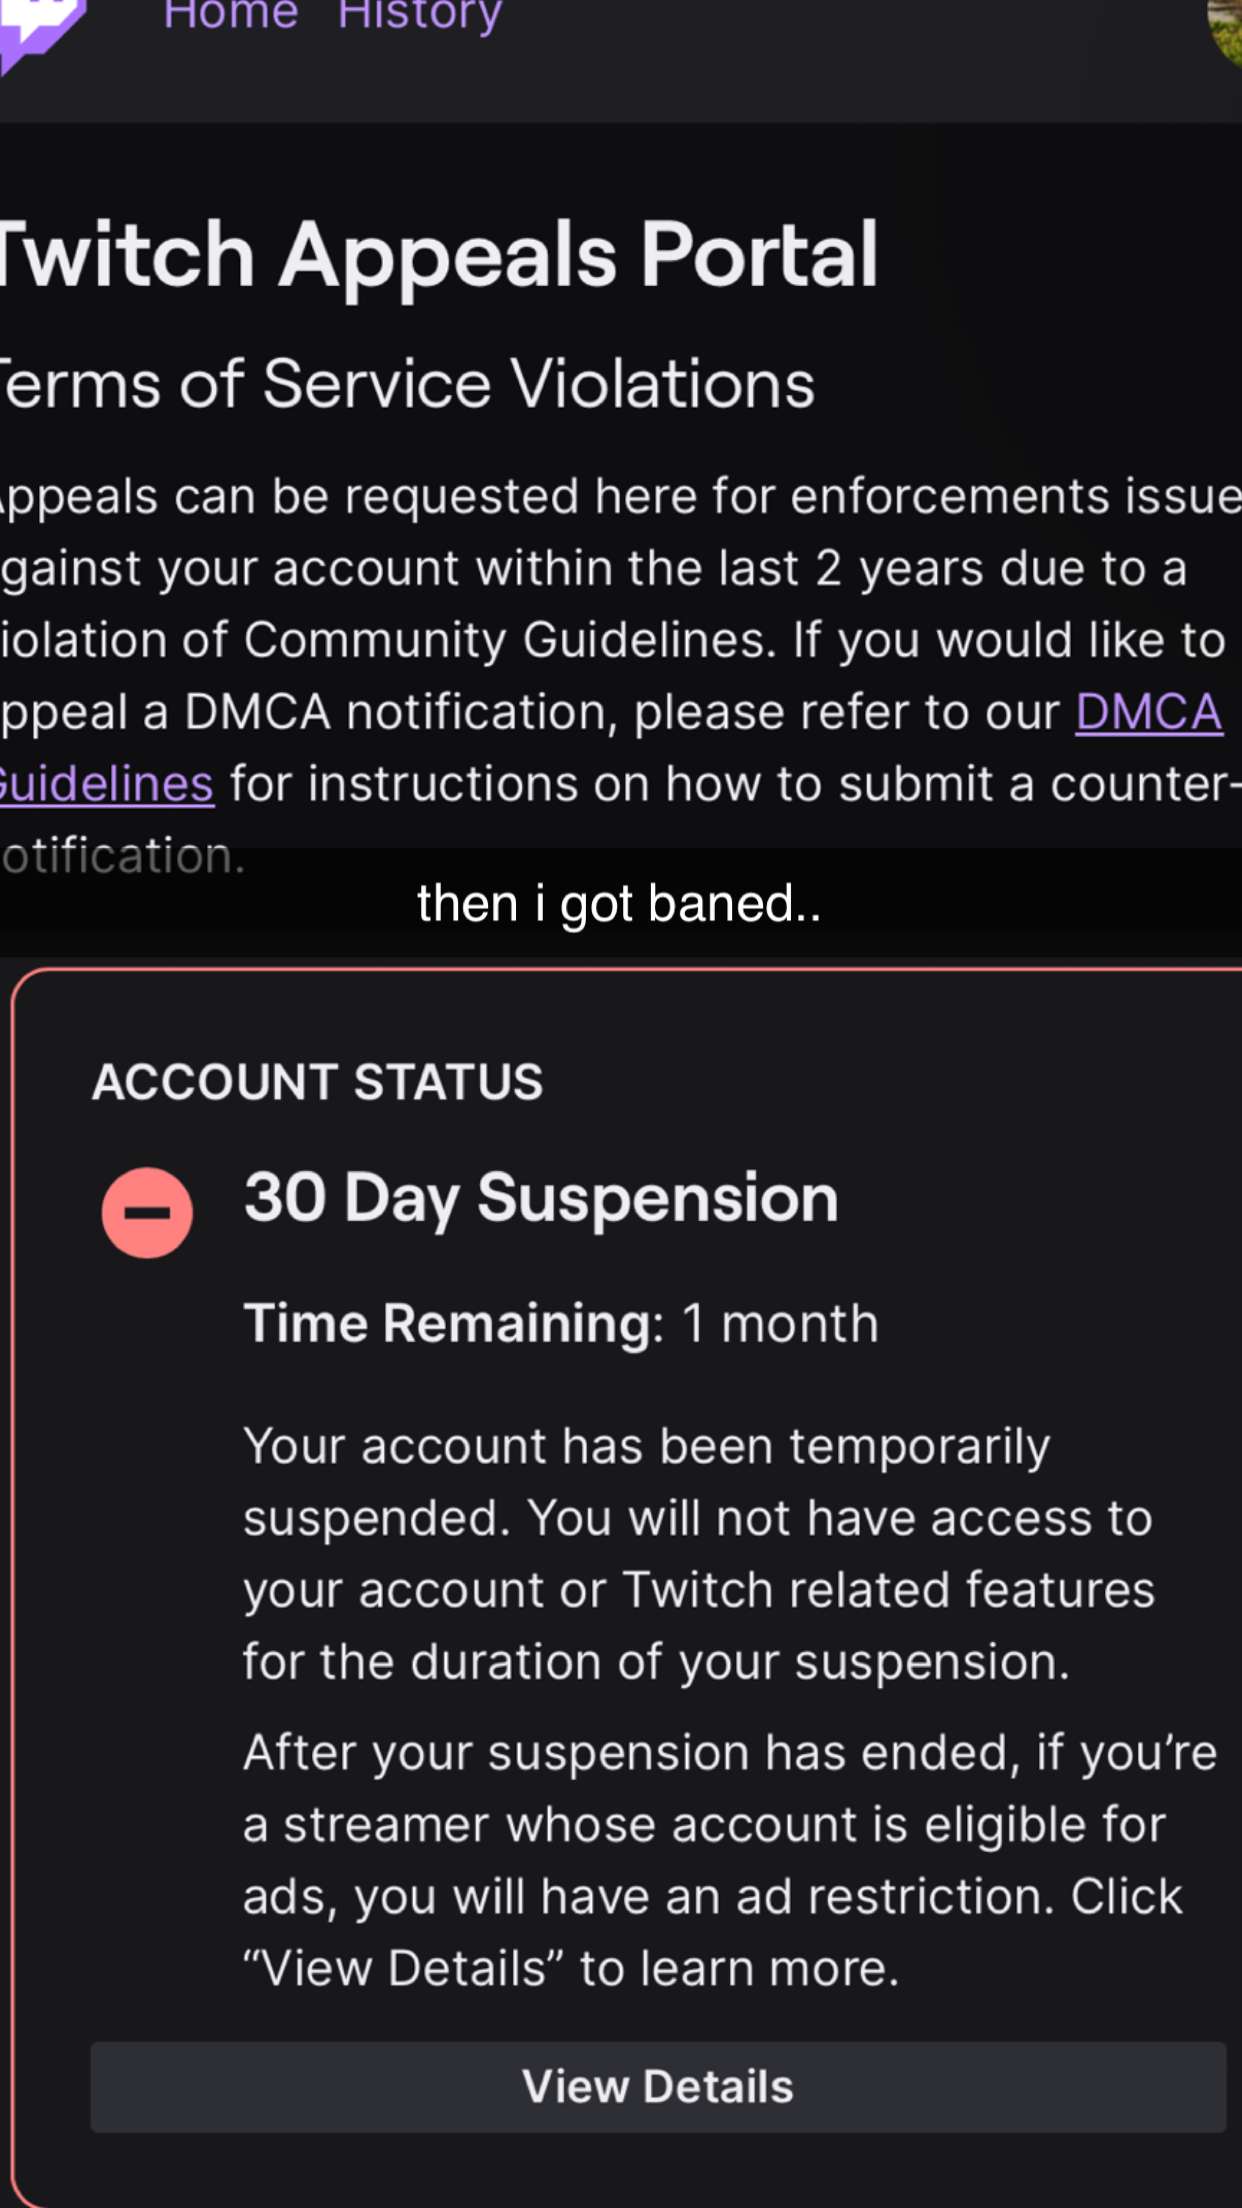1242x2208 pixels.
Task: Click the 30 Day Suspension title
Action: [541, 1197]
